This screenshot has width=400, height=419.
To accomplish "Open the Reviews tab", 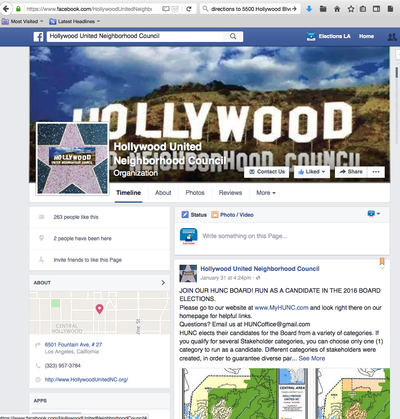I will [x=230, y=193].
